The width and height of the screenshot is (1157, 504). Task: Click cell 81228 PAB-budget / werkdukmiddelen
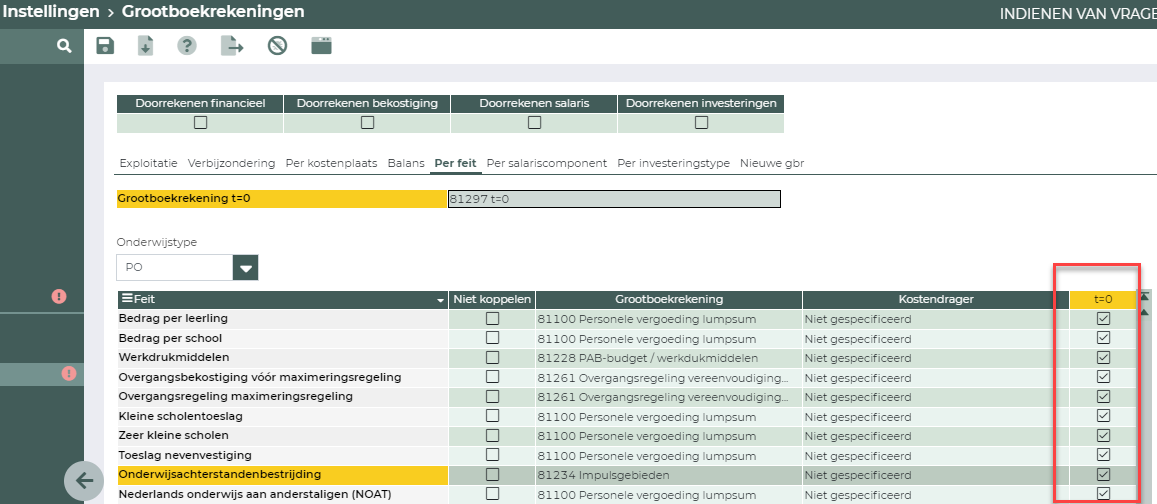coord(669,358)
